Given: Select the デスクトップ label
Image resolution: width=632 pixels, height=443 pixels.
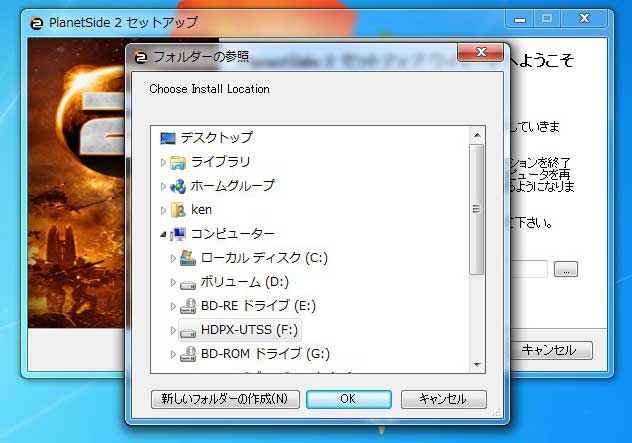Looking at the screenshot, I should [x=216, y=138].
